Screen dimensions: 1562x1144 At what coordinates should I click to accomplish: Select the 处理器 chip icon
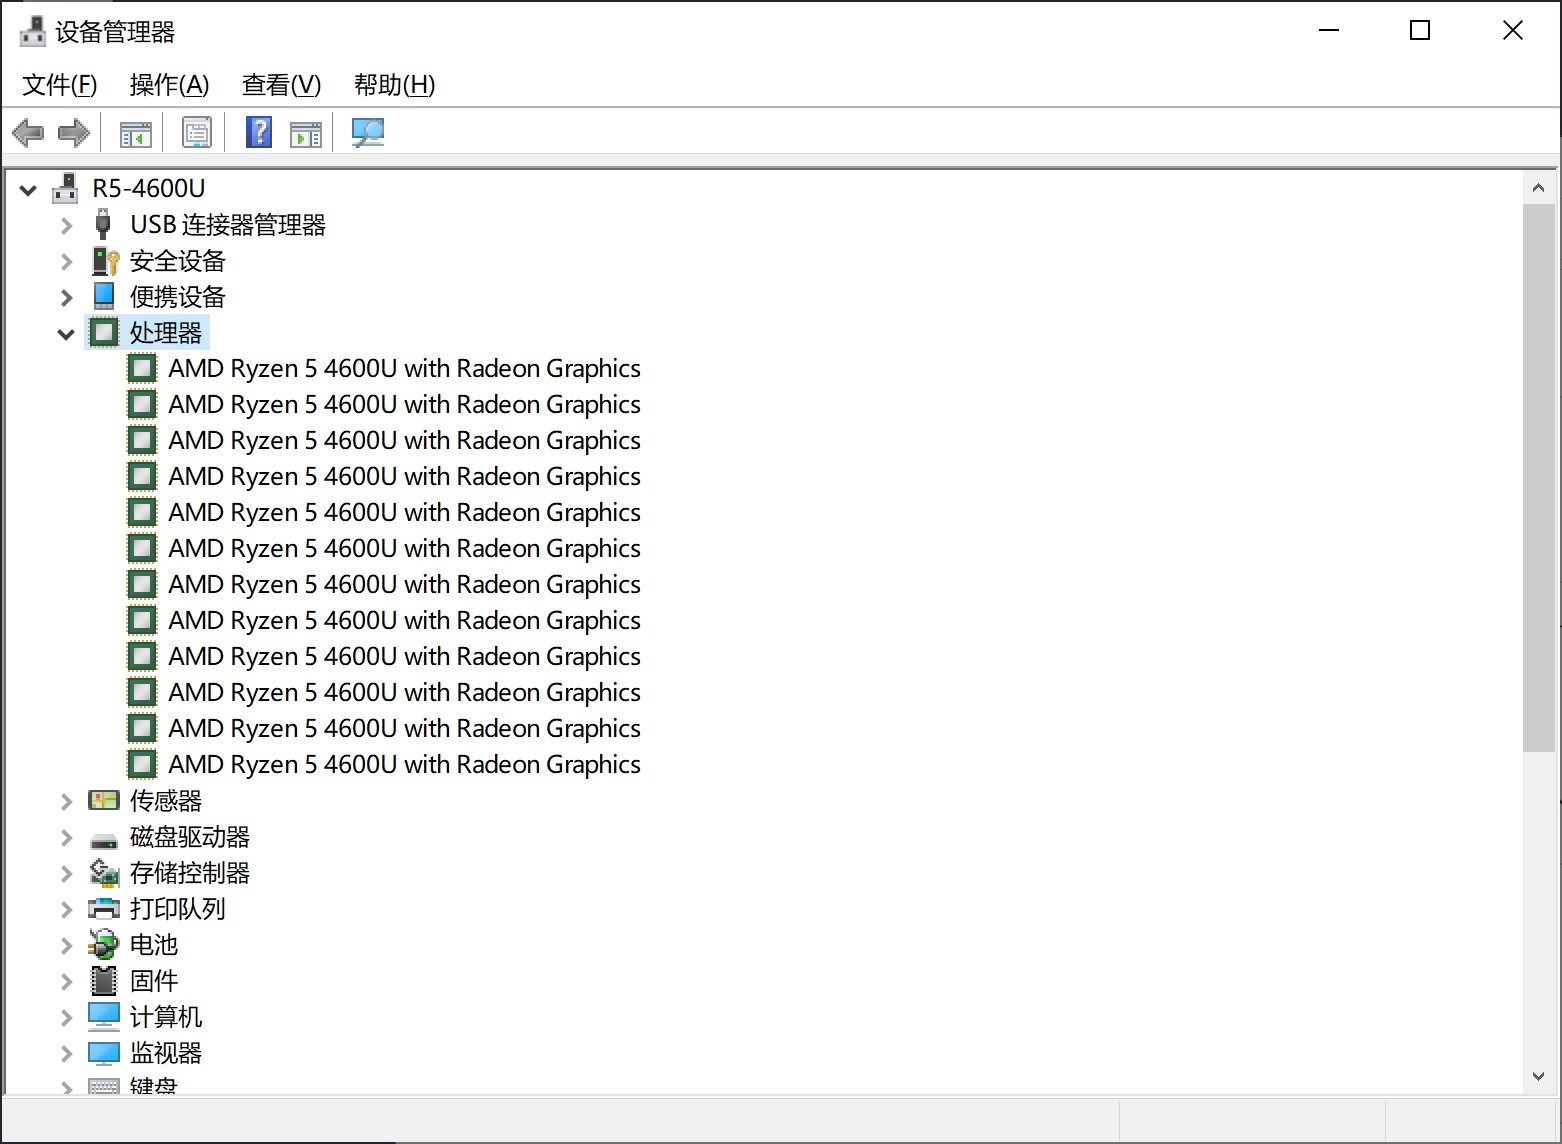[x=104, y=332]
